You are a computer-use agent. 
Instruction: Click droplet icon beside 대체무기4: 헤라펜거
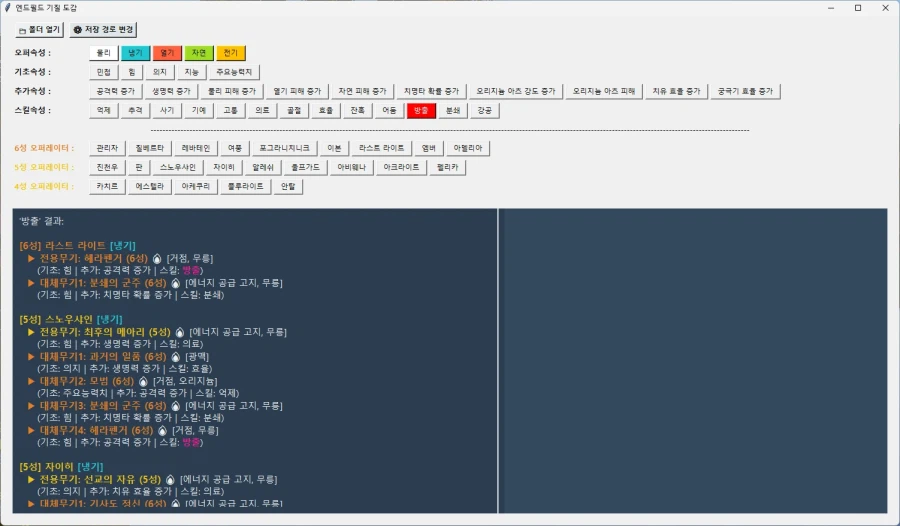(x=162, y=430)
